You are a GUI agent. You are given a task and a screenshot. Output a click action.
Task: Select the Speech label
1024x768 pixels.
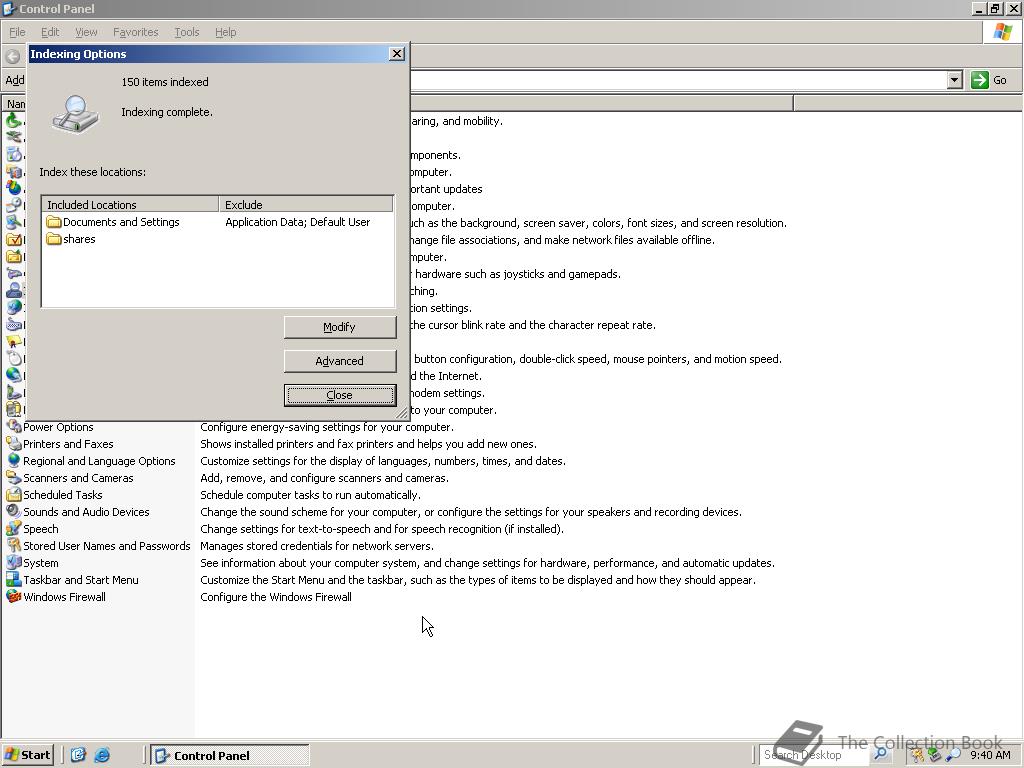pos(40,529)
